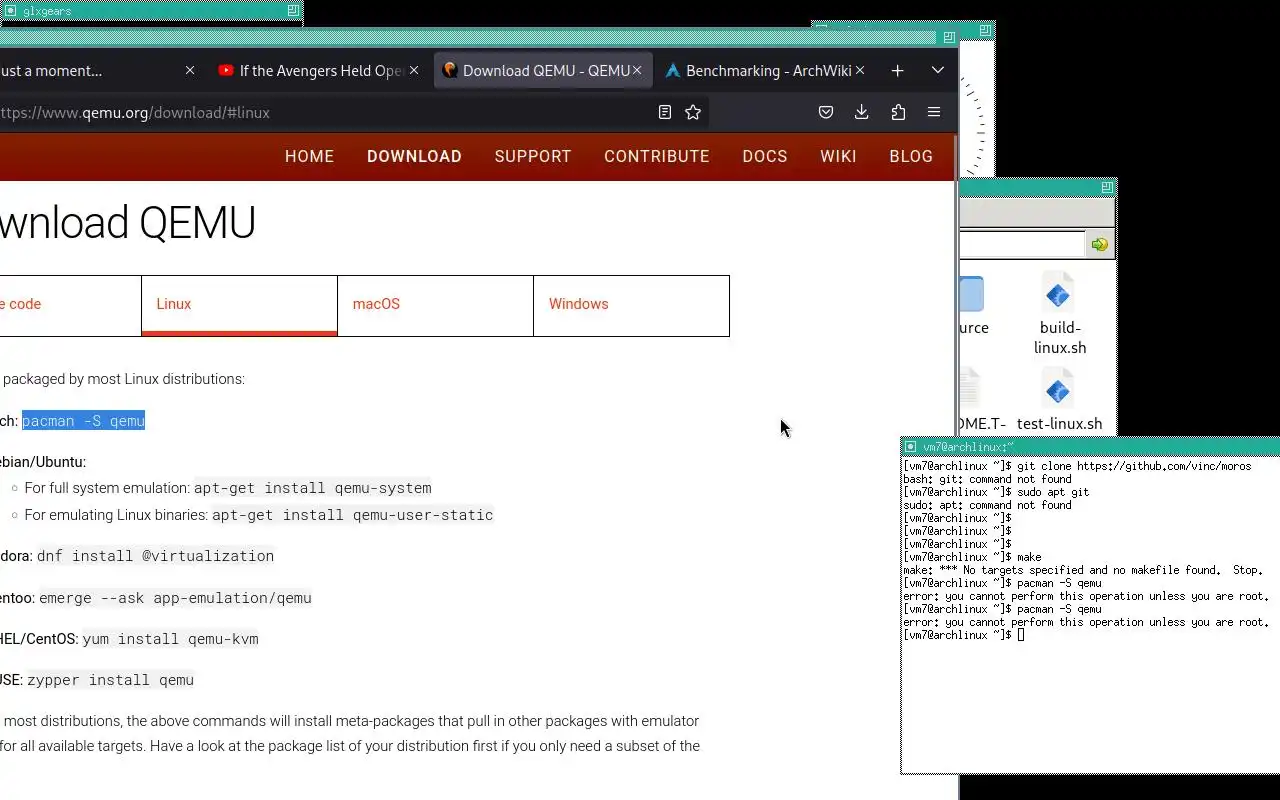The image size is (1280, 800).
Task: Click the apt-get install qemu-user-static command
Action: point(353,515)
